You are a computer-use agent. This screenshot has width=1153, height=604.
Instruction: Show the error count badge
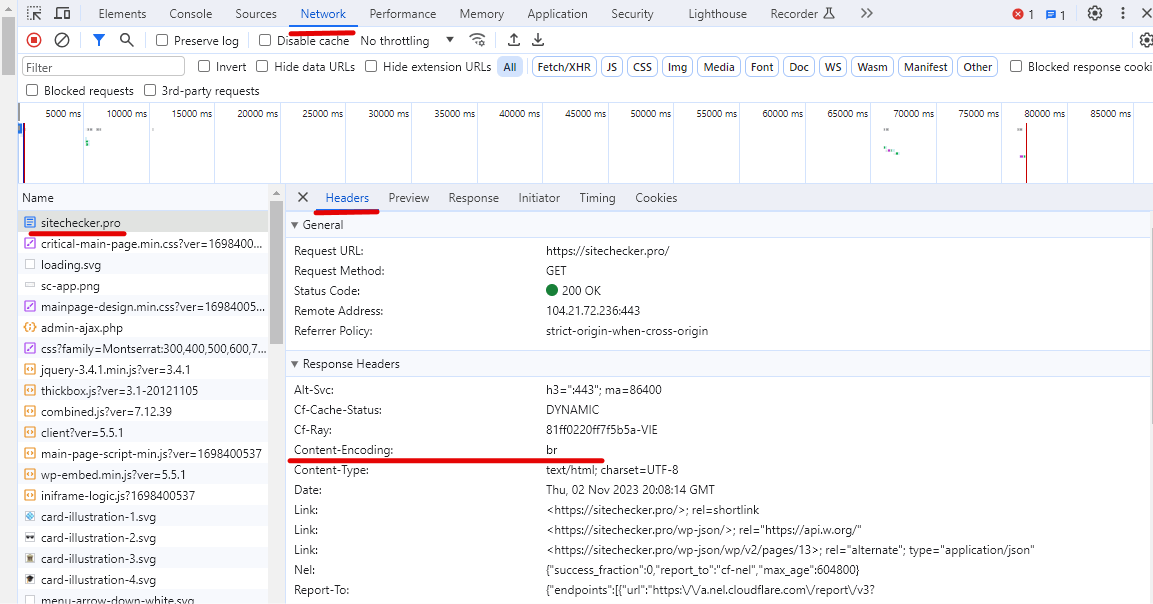tap(1023, 14)
